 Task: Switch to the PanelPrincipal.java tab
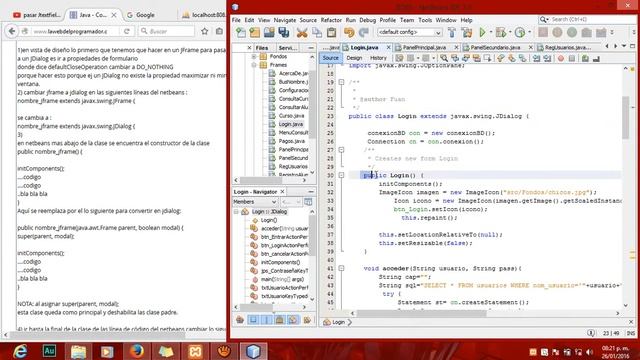click(x=424, y=48)
